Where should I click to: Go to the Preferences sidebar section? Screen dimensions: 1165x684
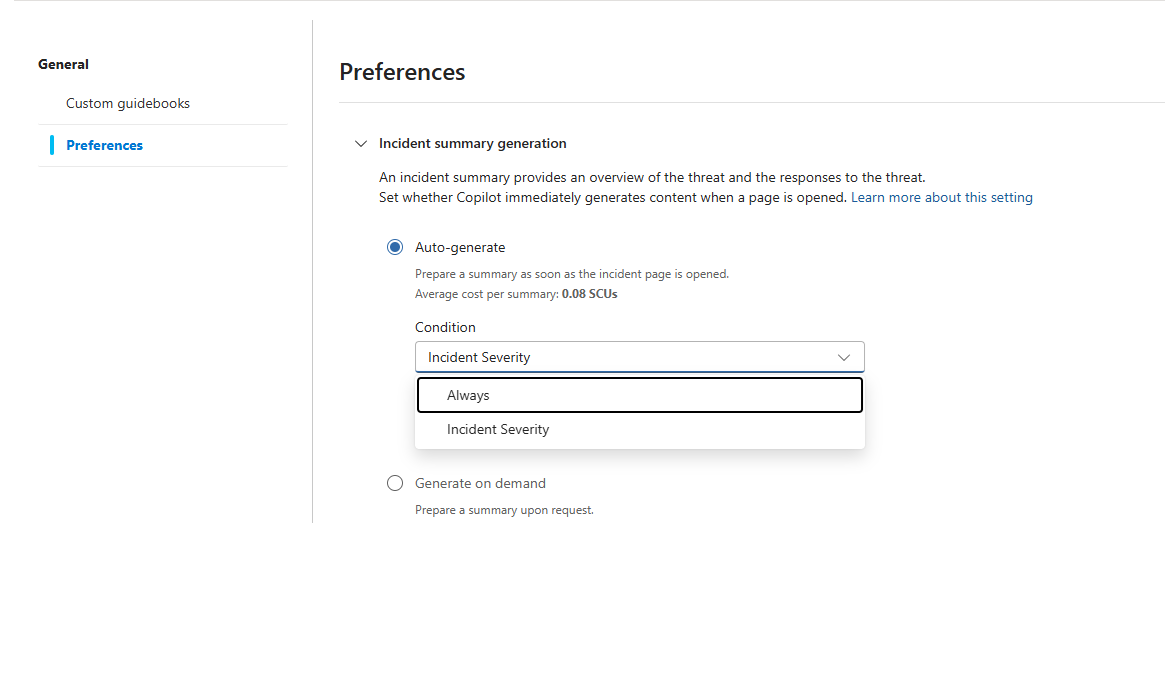point(105,145)
